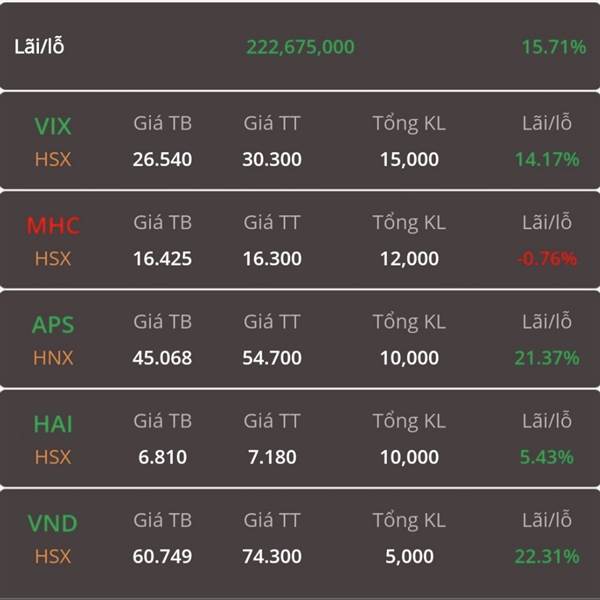Click VND market price 74.300
Screen dimensions: 600x600
pos(272,556)
